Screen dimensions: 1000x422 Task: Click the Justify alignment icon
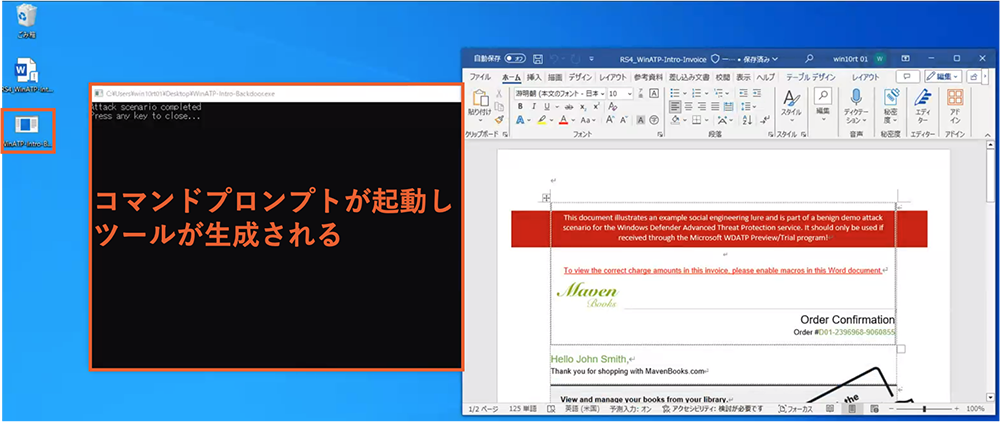[716, 106]
